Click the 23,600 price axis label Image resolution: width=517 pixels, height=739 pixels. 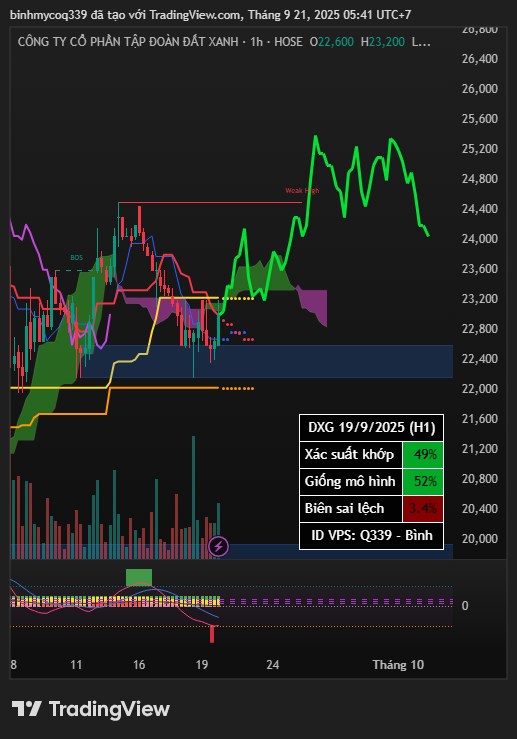pyautogui.click(x=479, y=269)
